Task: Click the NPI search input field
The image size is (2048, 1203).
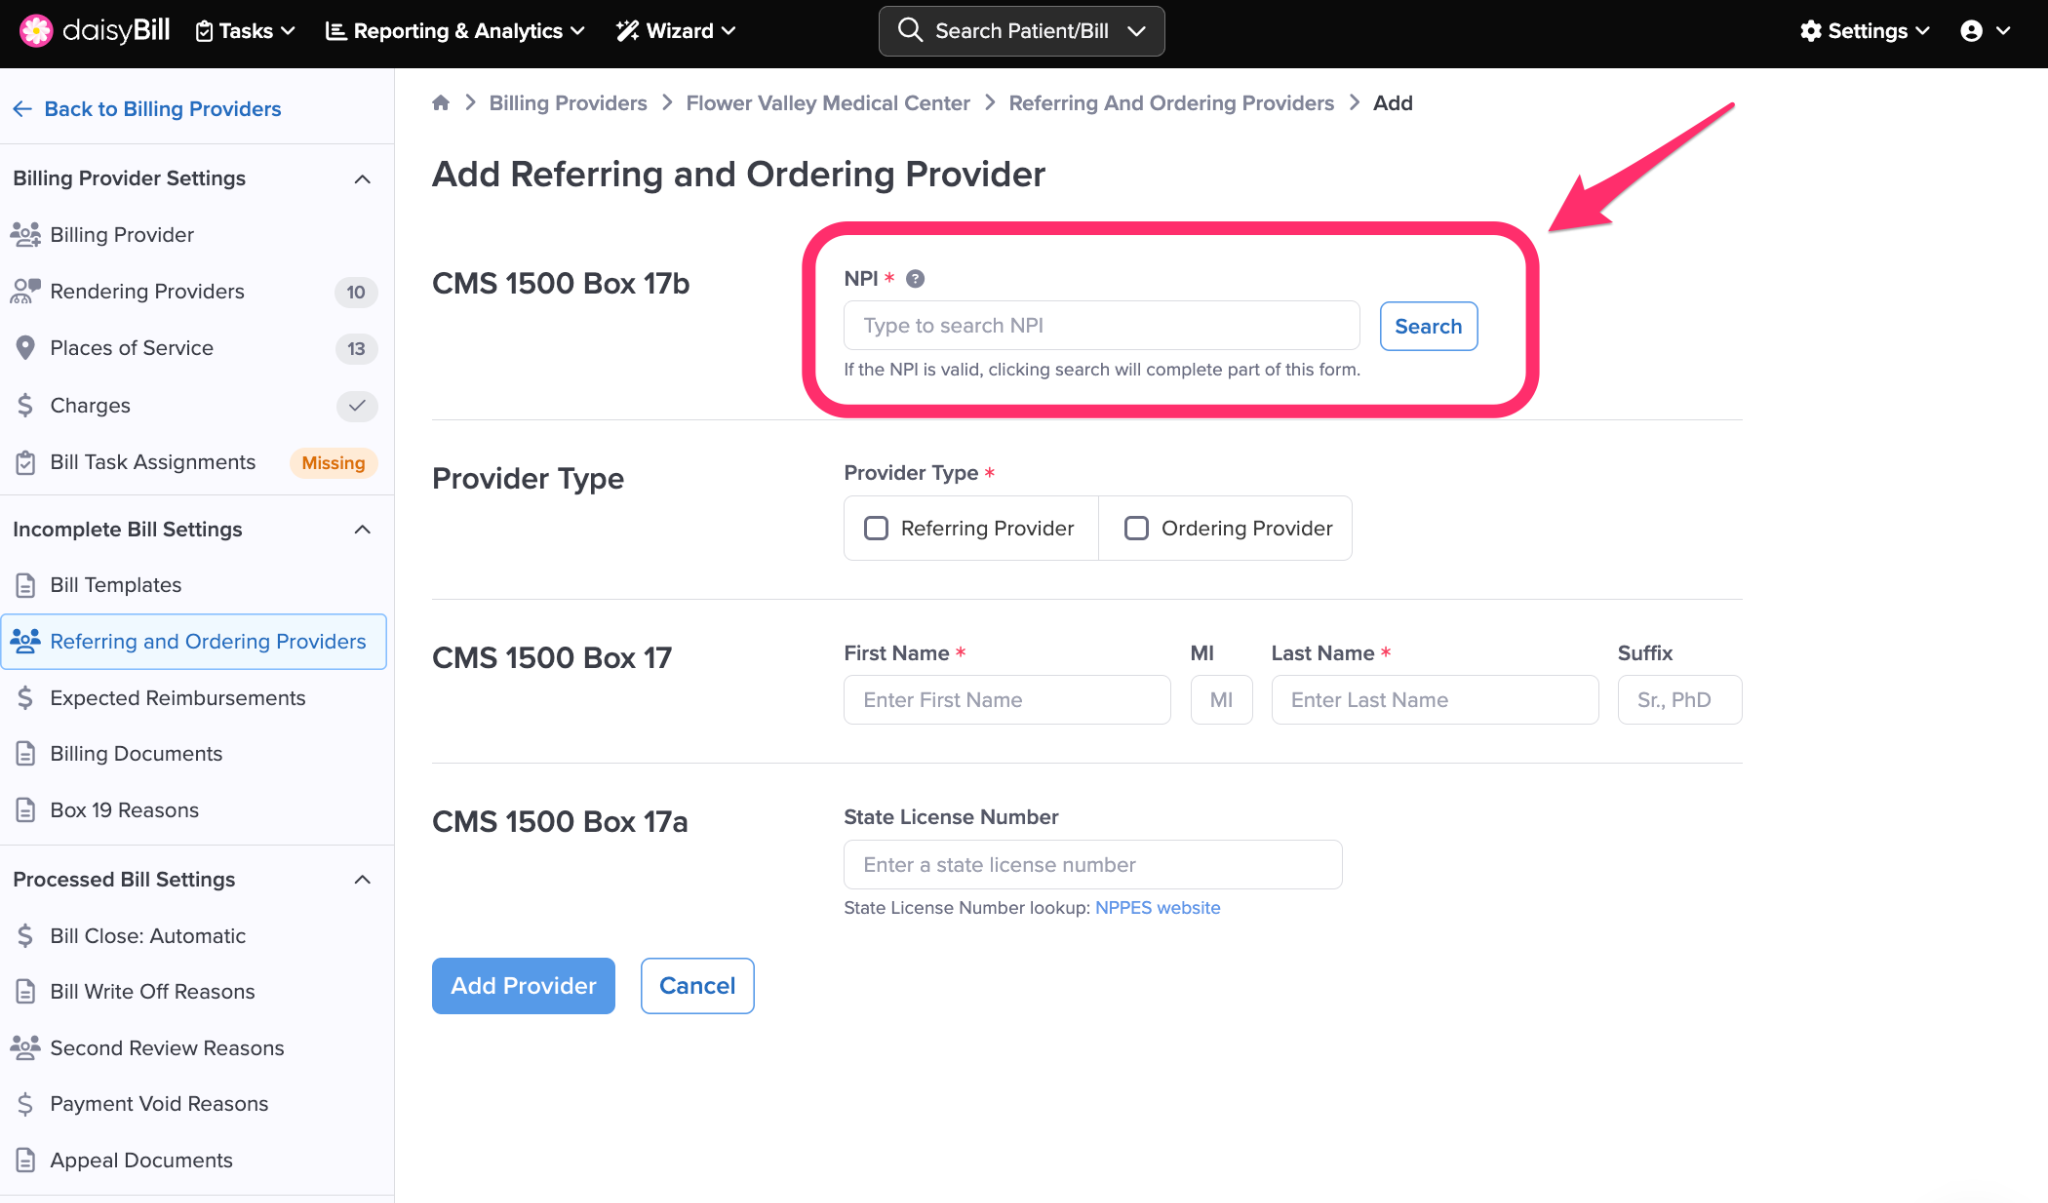Action: [x=1100, y=326]
